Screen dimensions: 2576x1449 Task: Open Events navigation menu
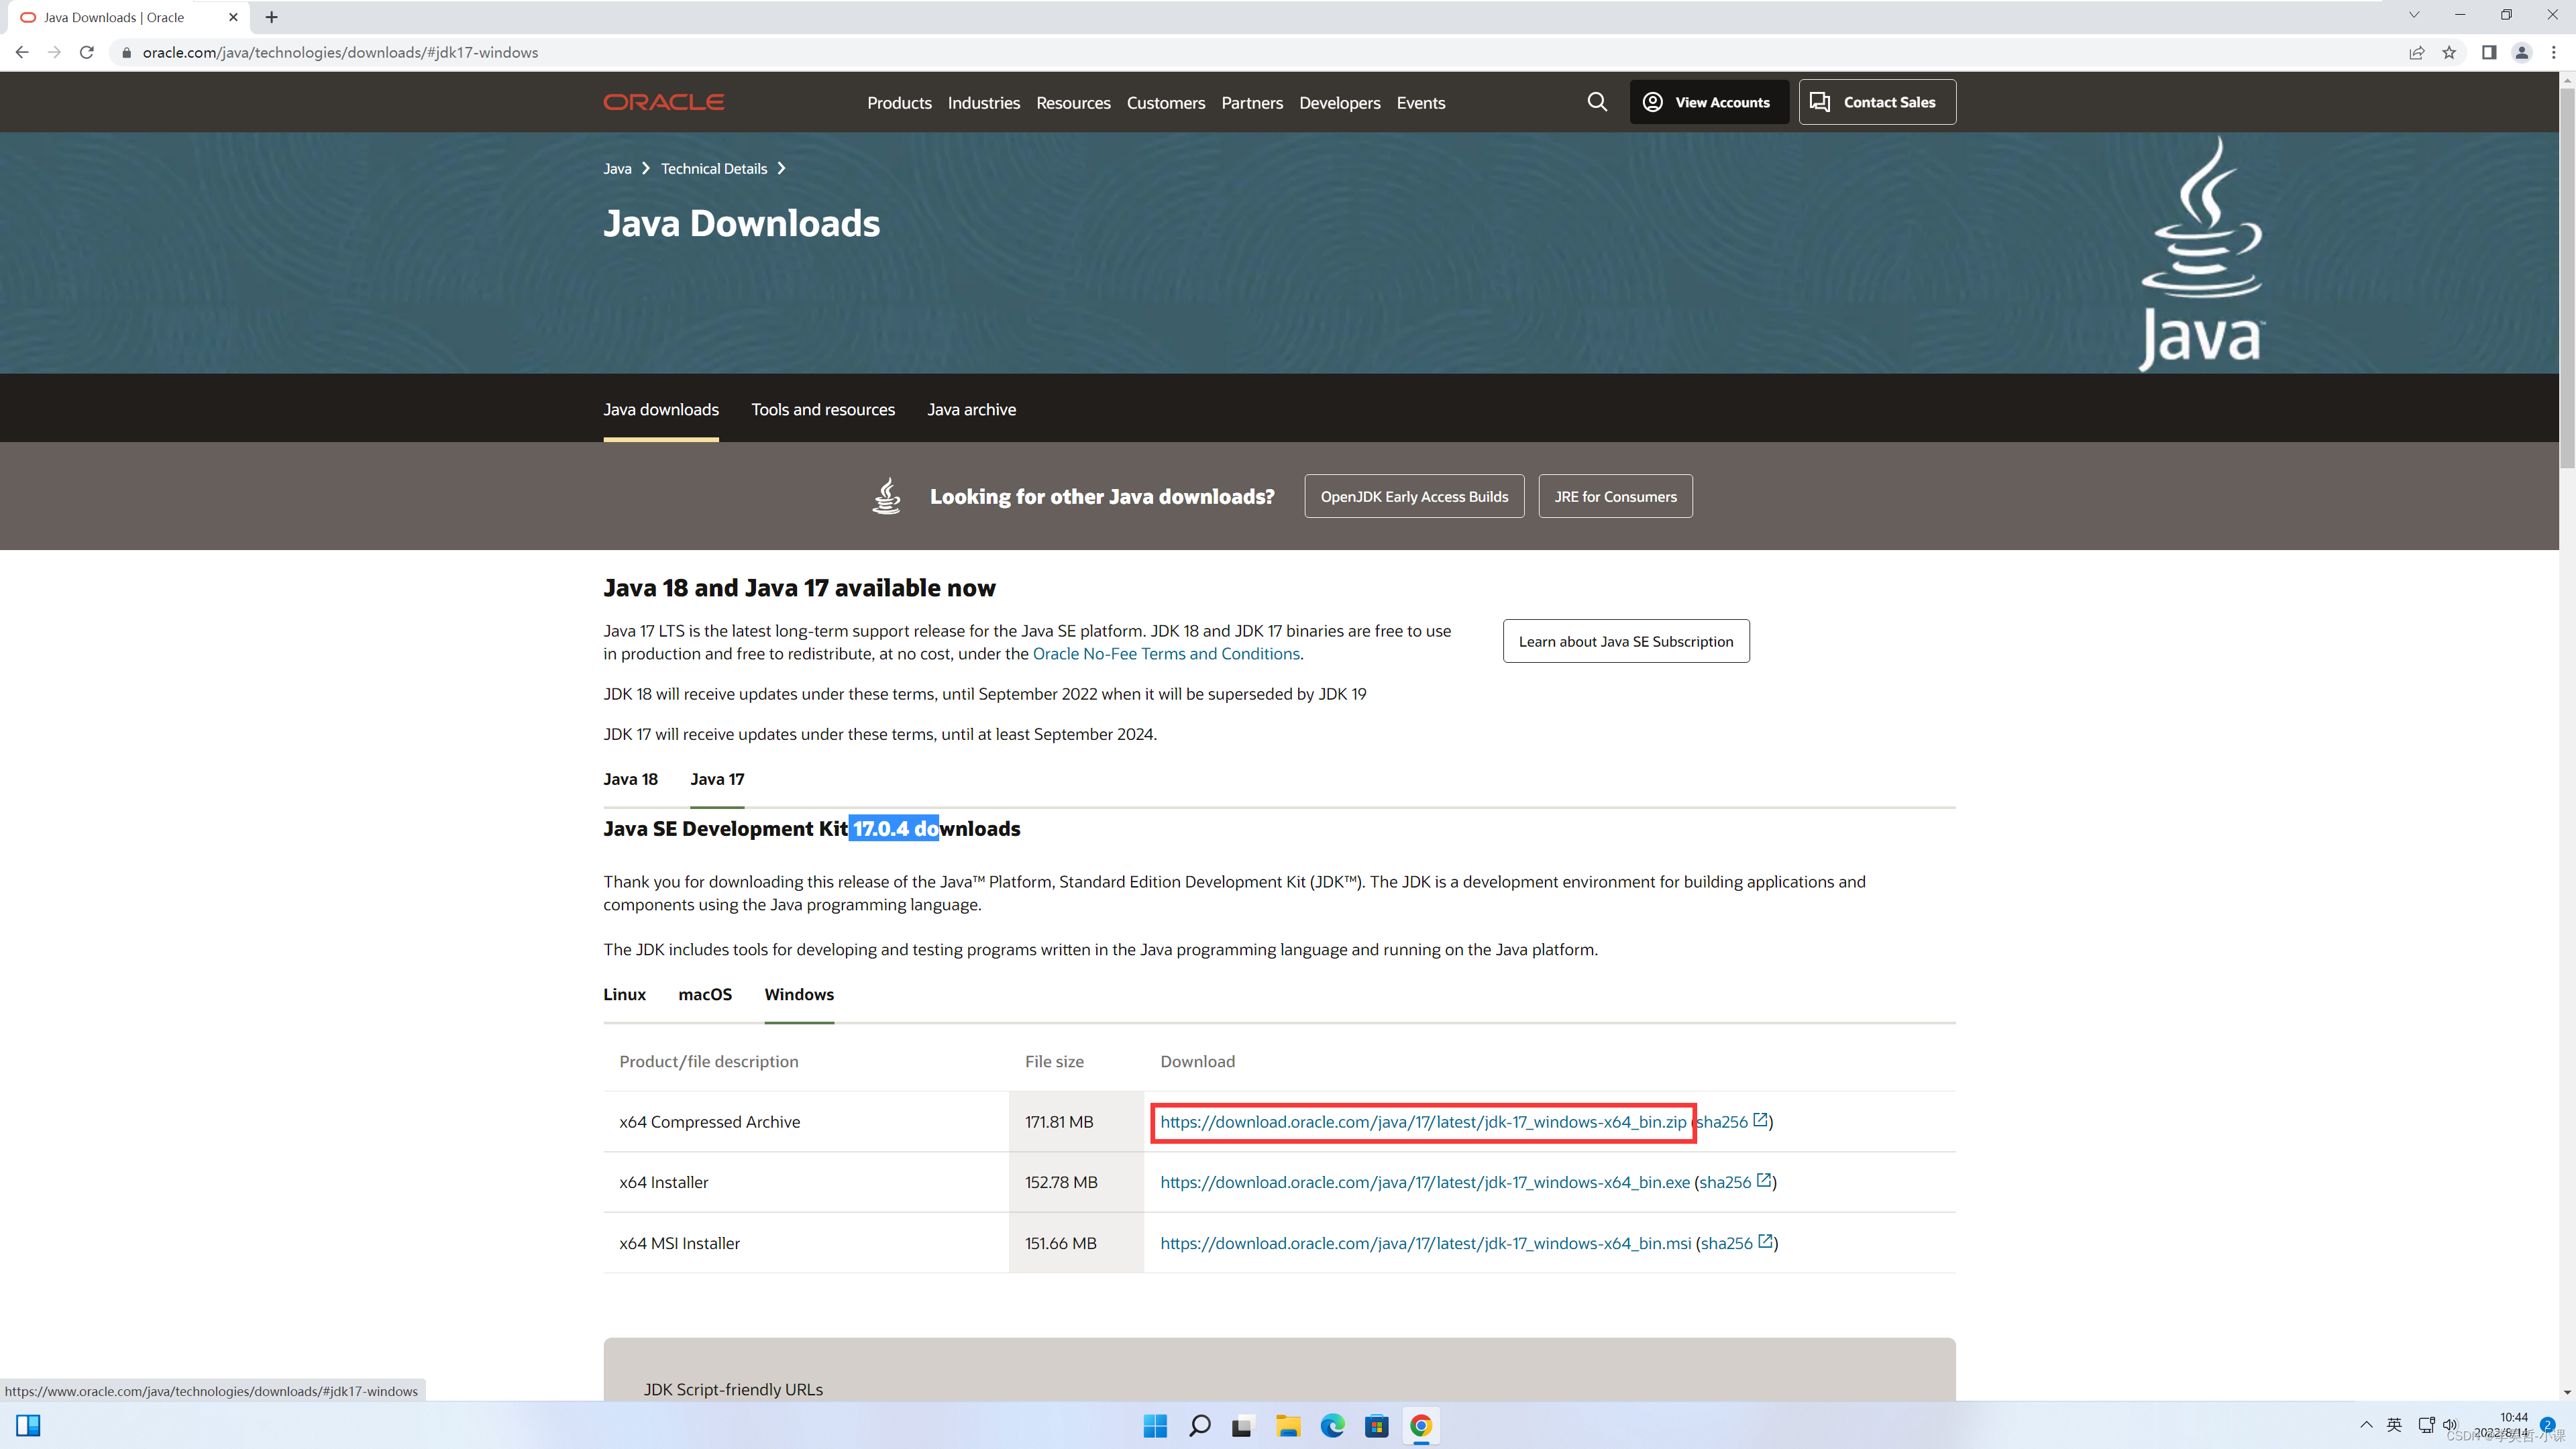click(x=1421, y=103)
